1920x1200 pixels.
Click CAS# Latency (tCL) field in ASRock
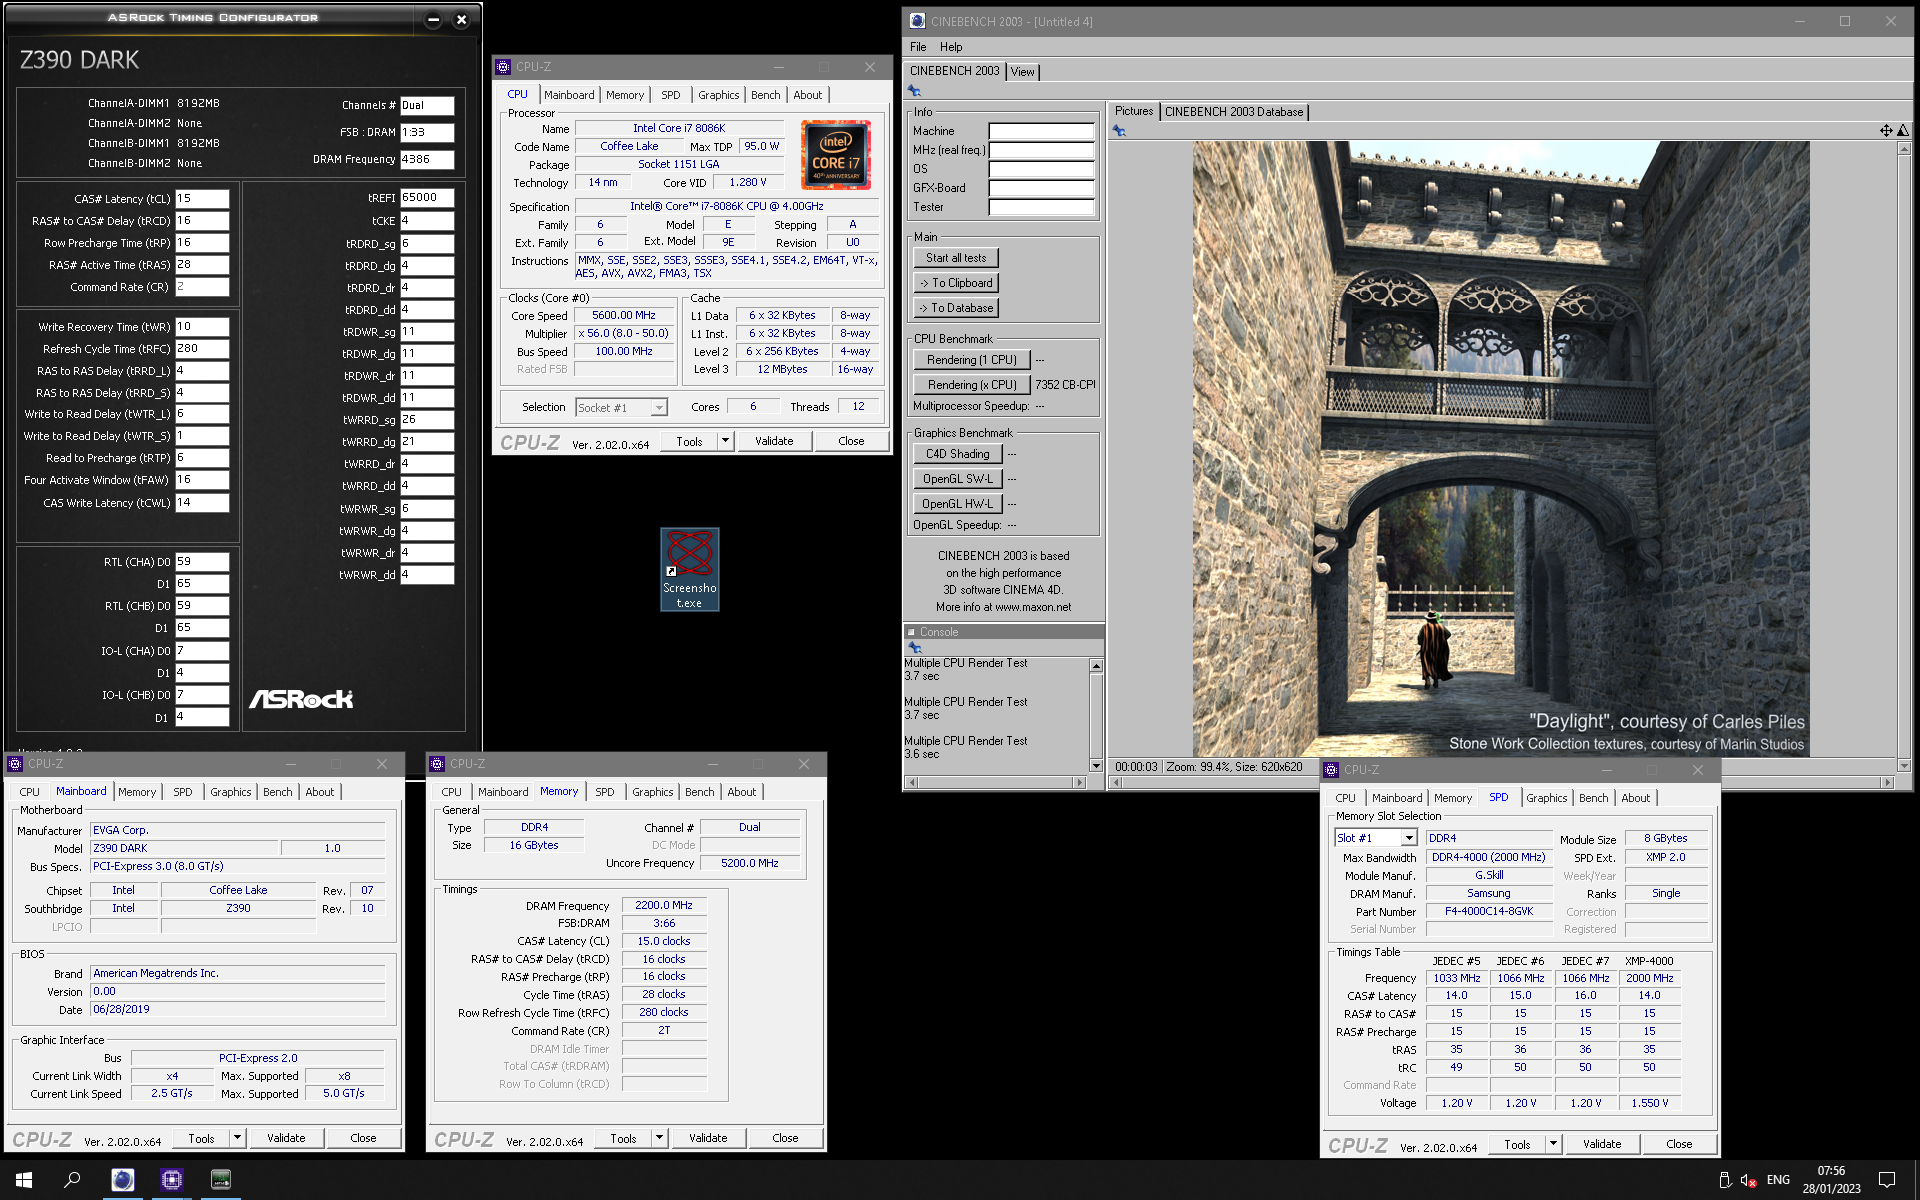202,199
